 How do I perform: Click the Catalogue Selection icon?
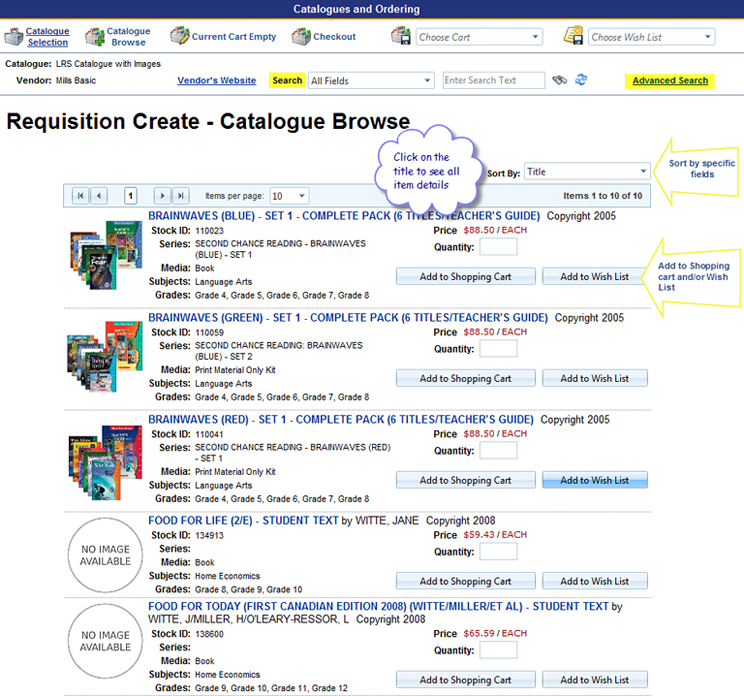tap(13, 37)
